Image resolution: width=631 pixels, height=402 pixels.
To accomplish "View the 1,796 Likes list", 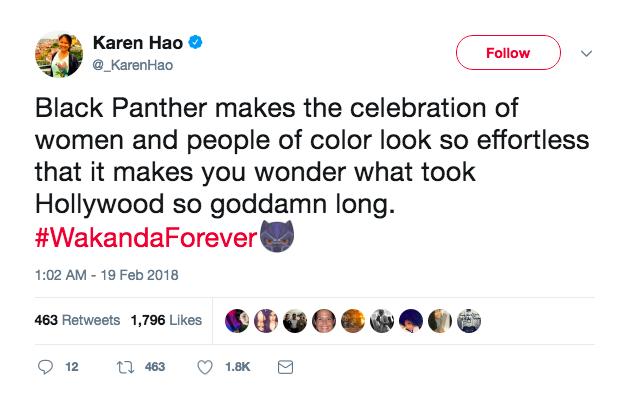I will [166, 321].
